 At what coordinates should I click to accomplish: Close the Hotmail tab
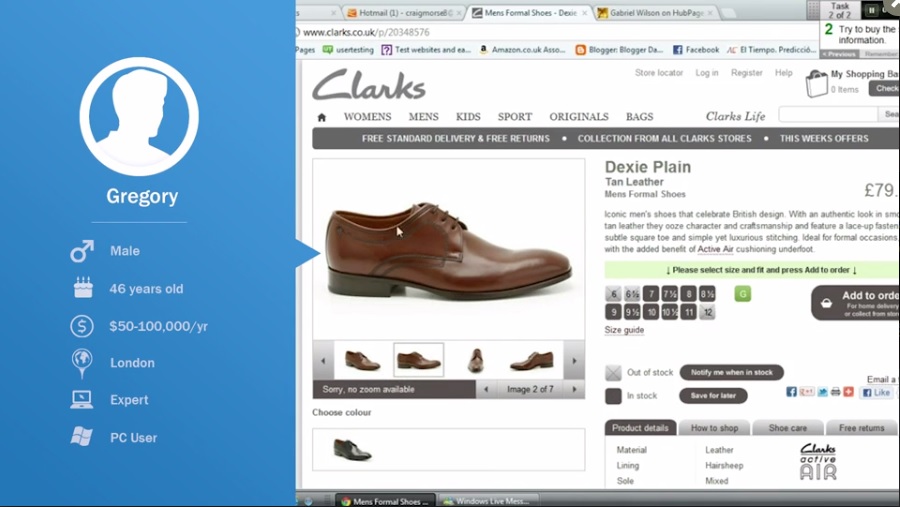(459, 13)
